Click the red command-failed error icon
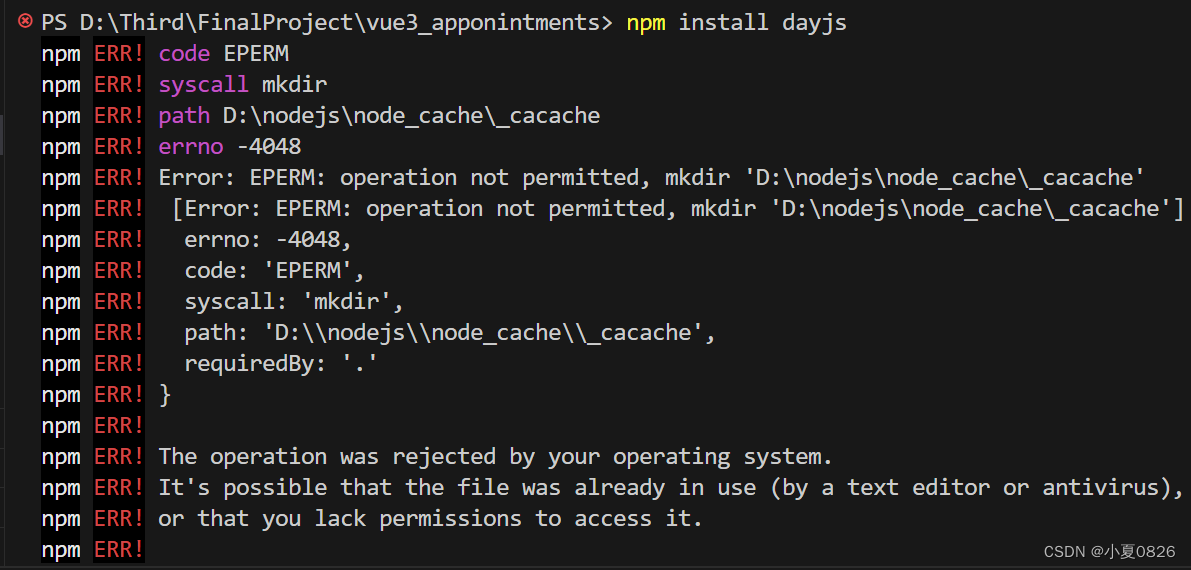Image resolution: width=1191 pixels, height=570 pixels. coord(25,22)
